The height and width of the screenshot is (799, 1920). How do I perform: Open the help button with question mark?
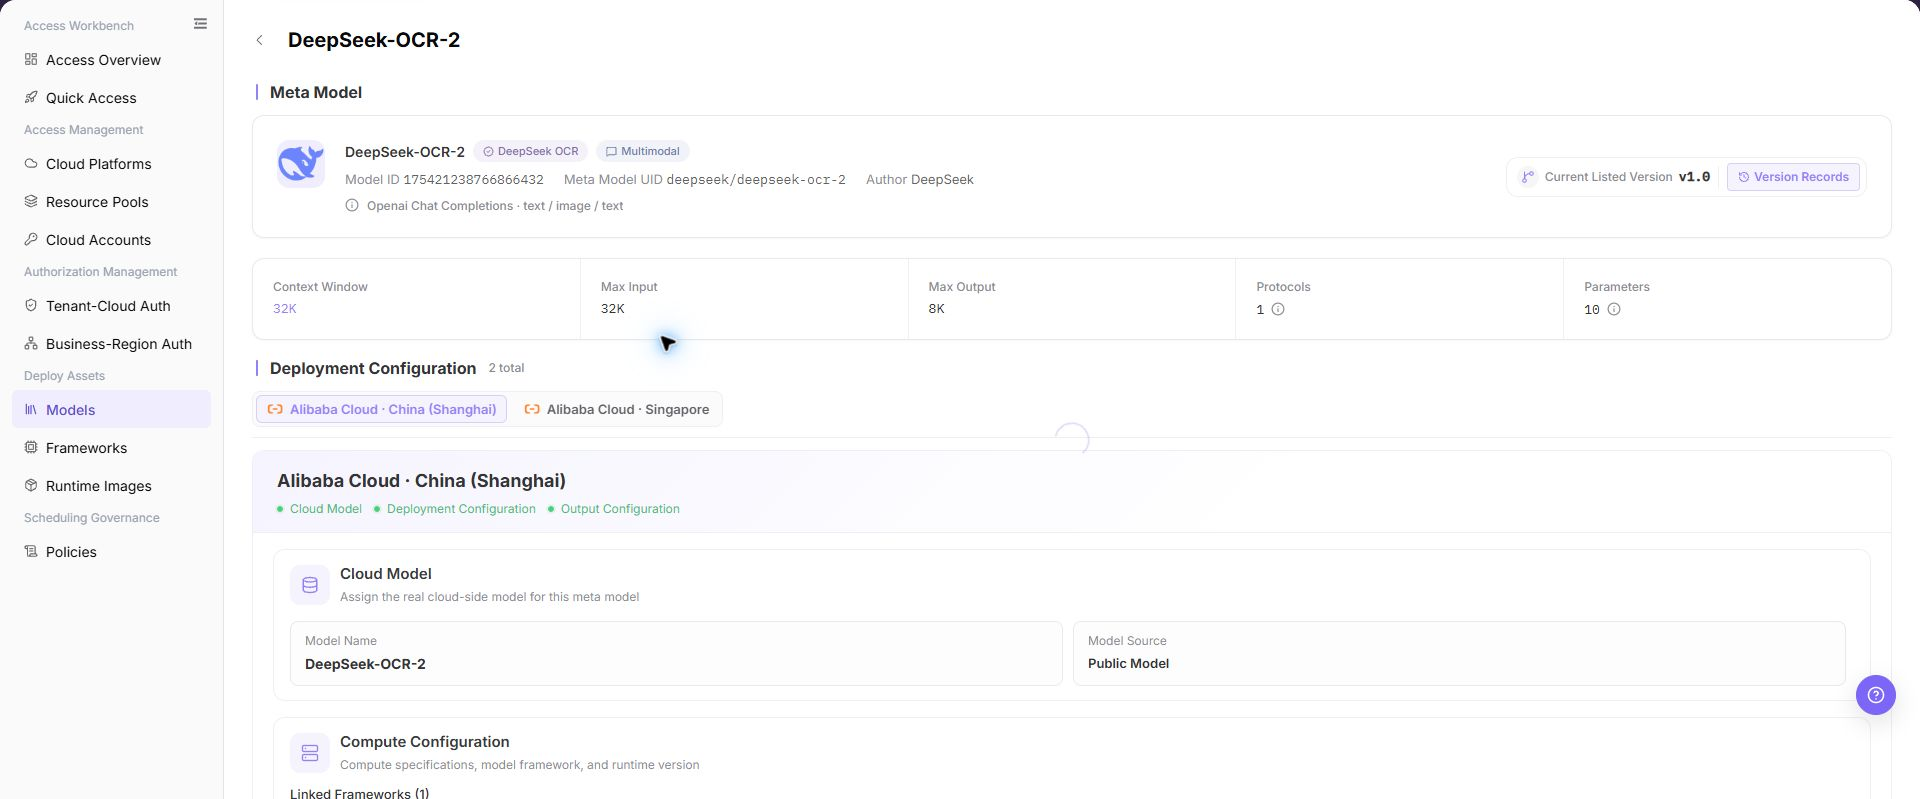tap(1876, 695)
